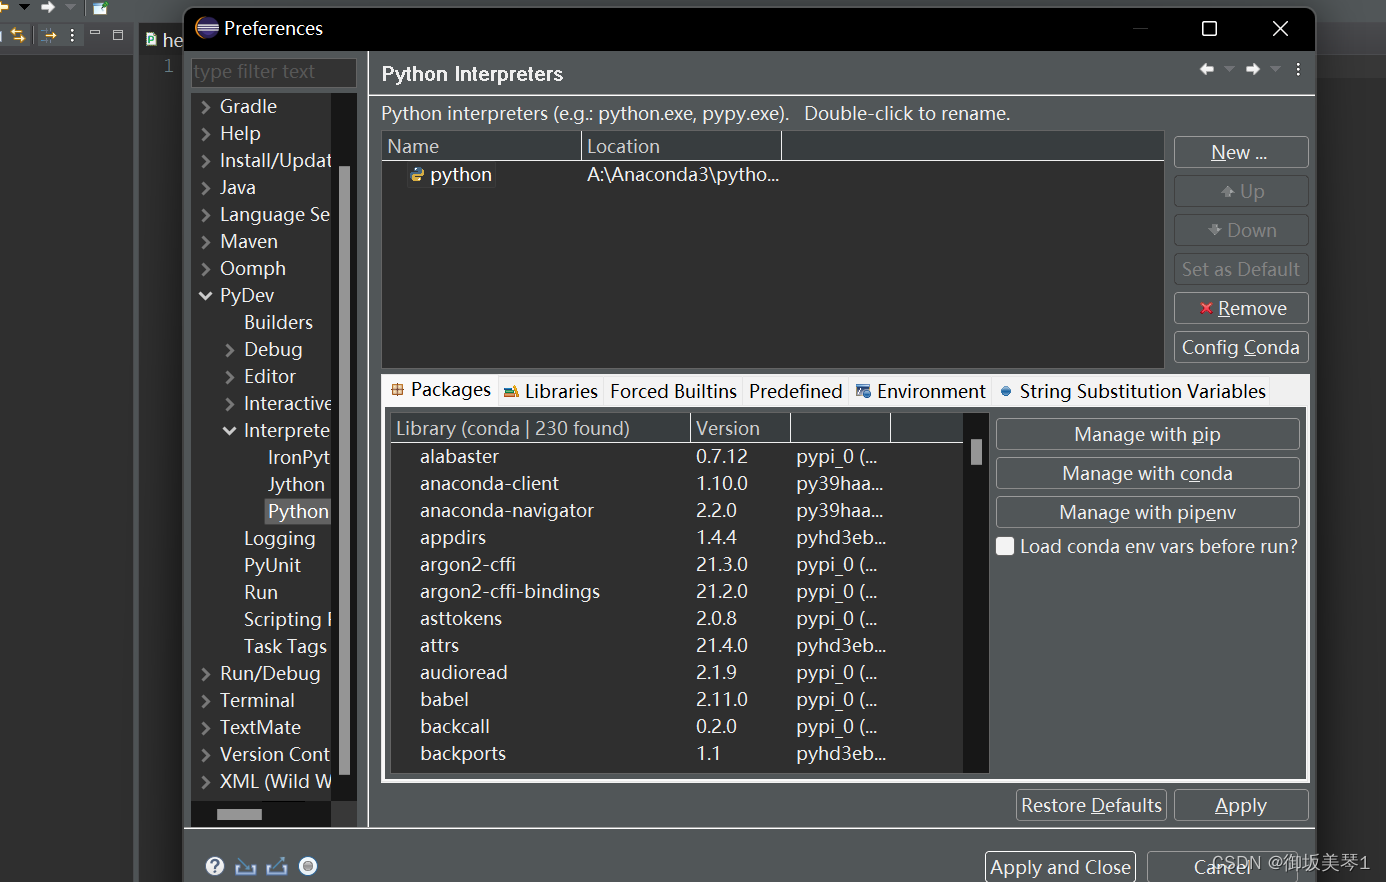Go back with the Preferences page back arrow

[x=1207, y=69]
